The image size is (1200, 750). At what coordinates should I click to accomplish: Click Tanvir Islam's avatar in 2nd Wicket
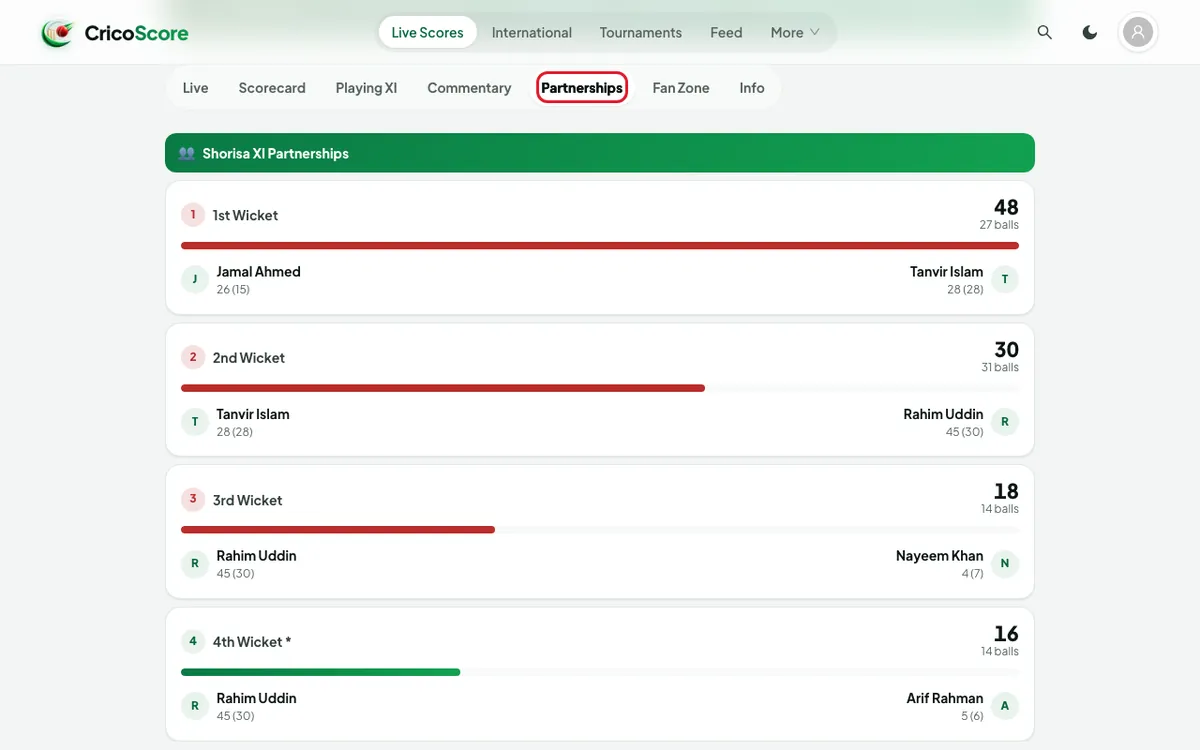tap(195, 421)
